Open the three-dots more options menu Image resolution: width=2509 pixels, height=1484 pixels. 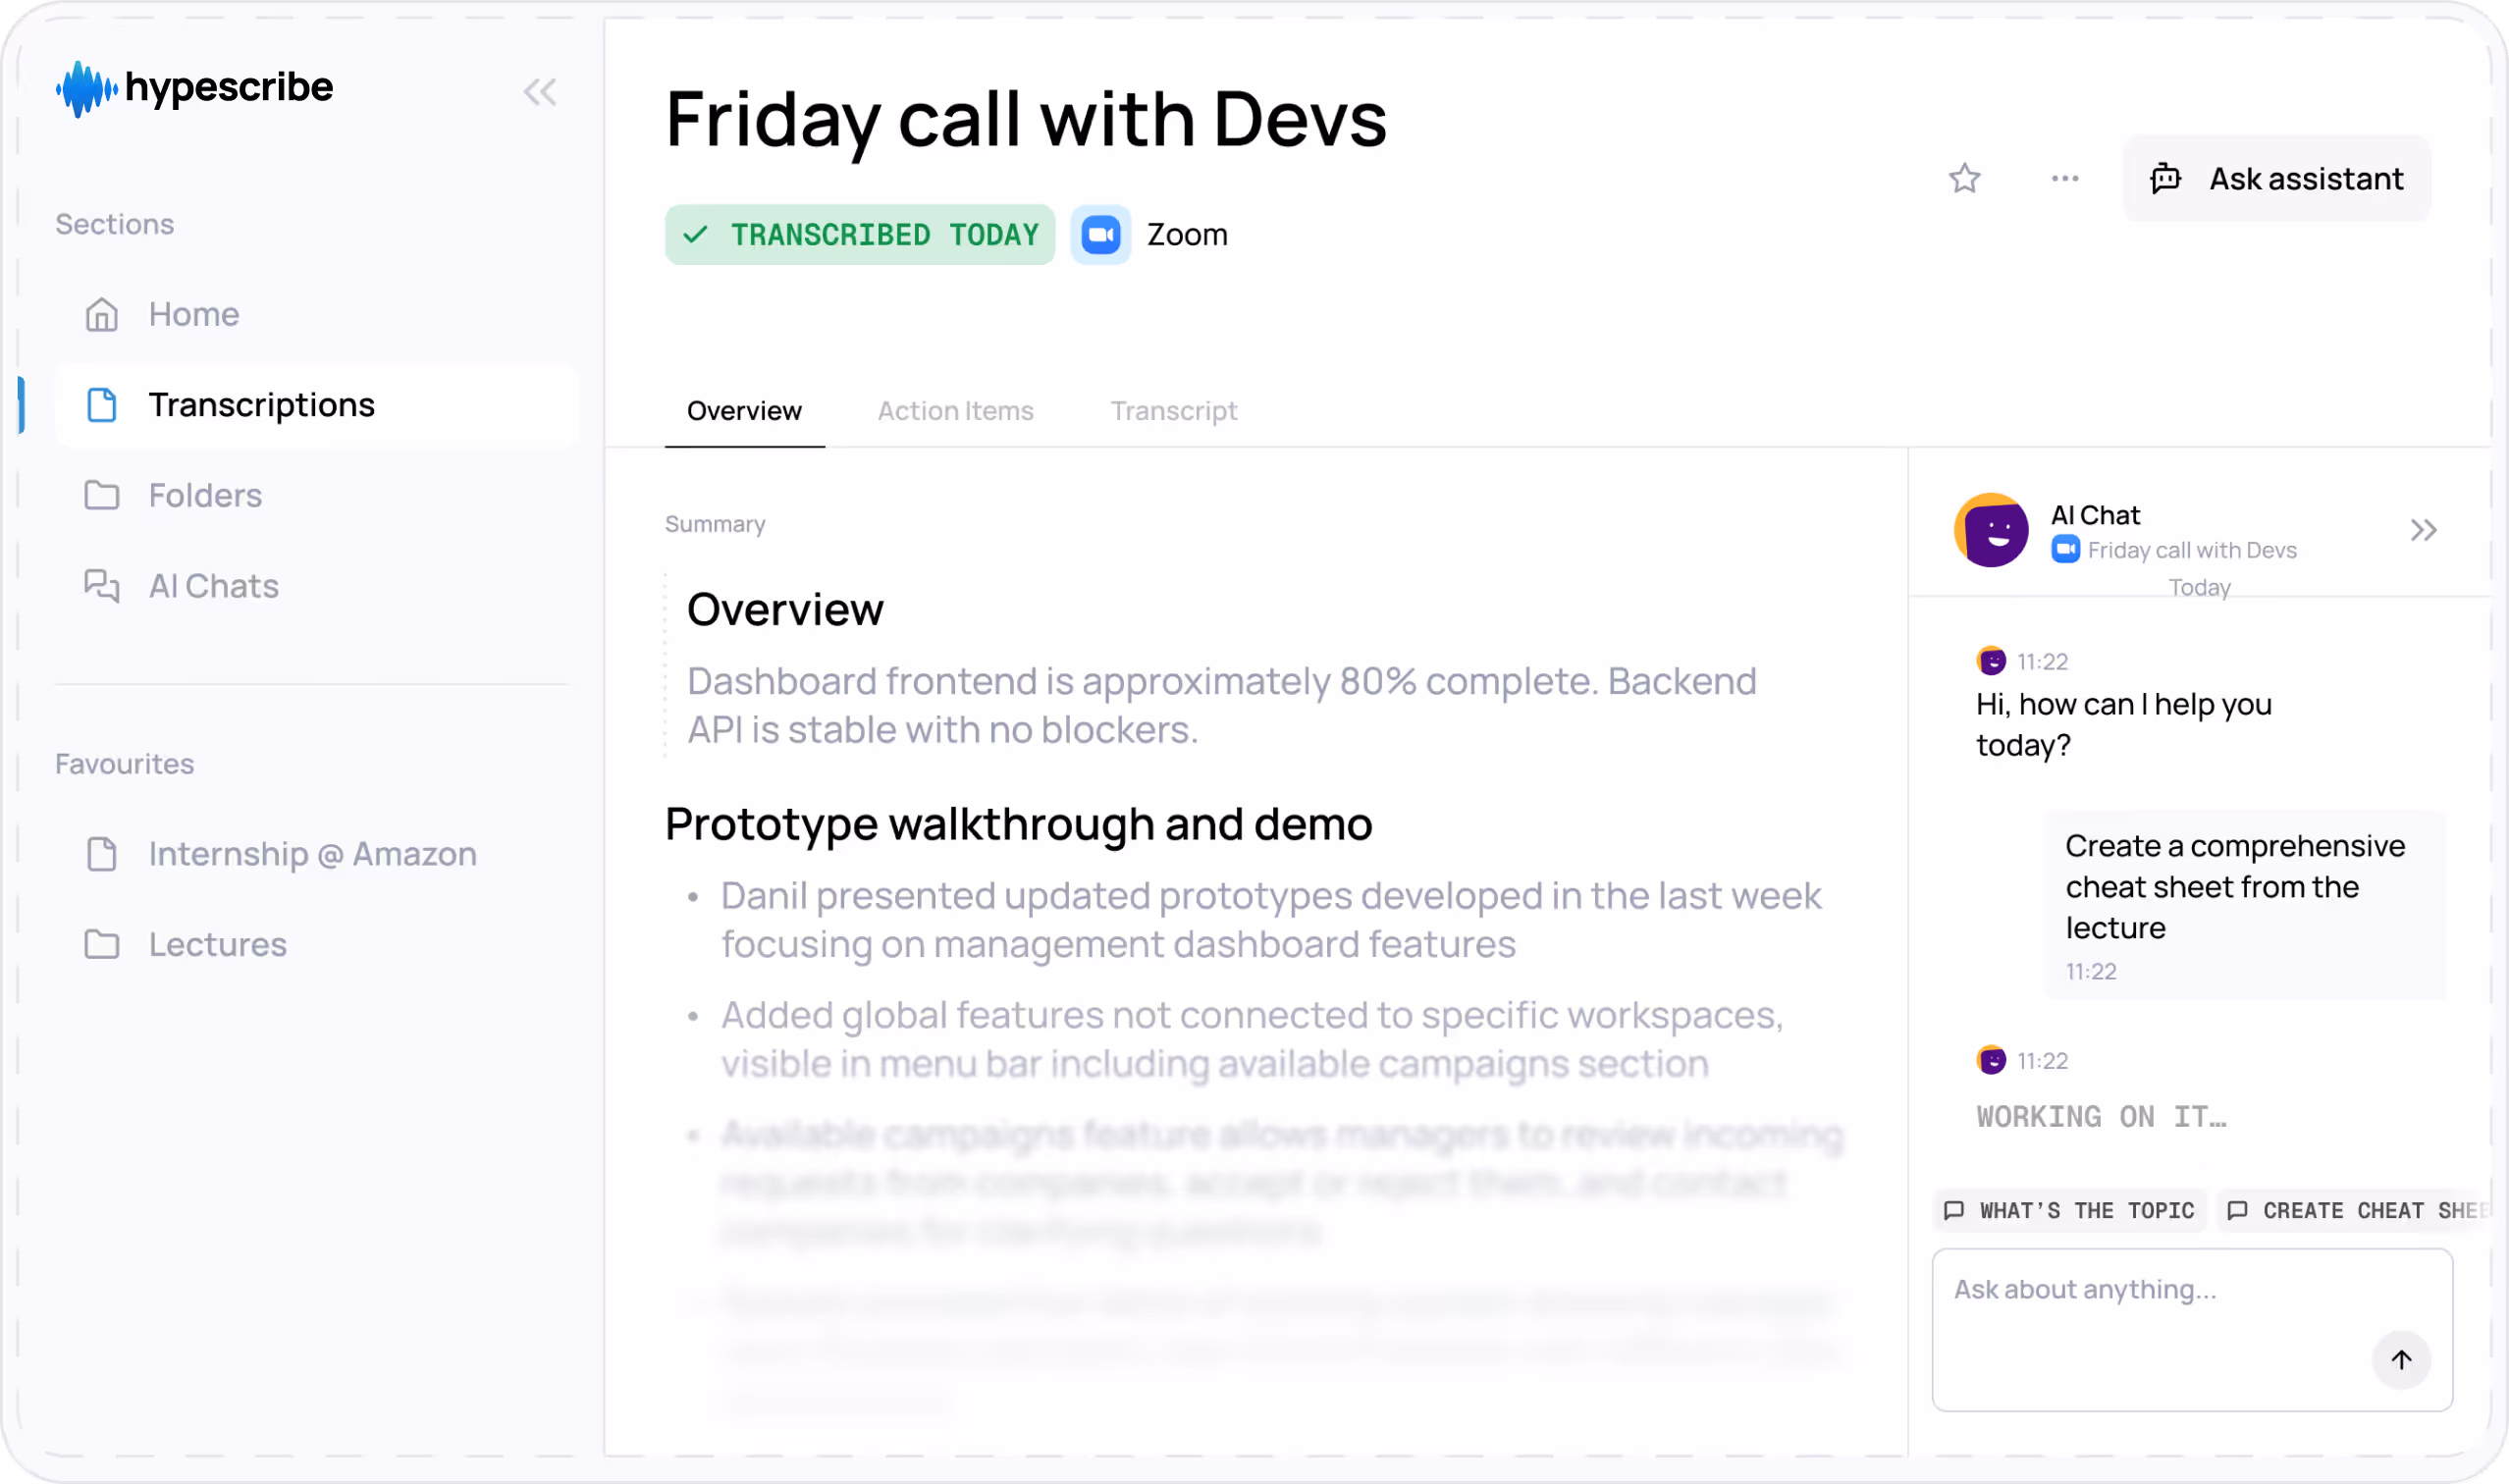2064,179
